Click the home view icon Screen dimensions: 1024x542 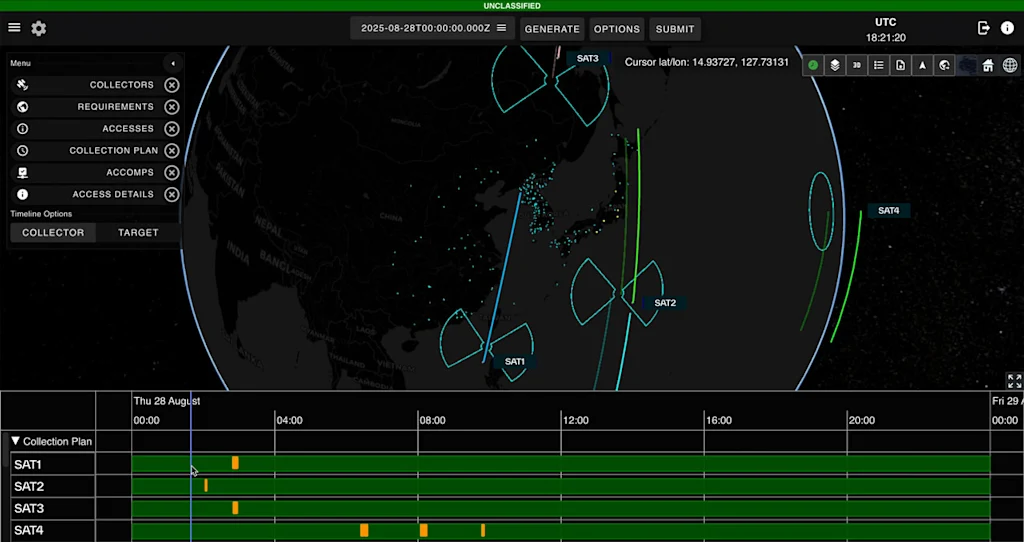[x=988, y=65]
